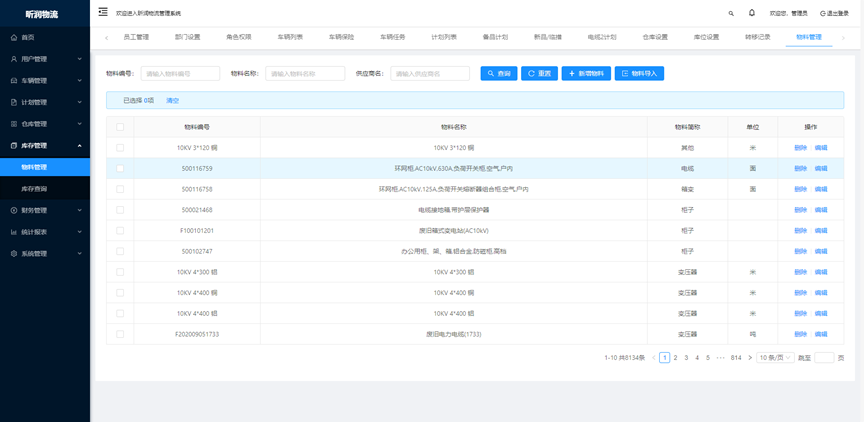The image size is (864, 422).
Task: Check the row with code 500102747
Action: pyautogui.click(x=120, y=251)
